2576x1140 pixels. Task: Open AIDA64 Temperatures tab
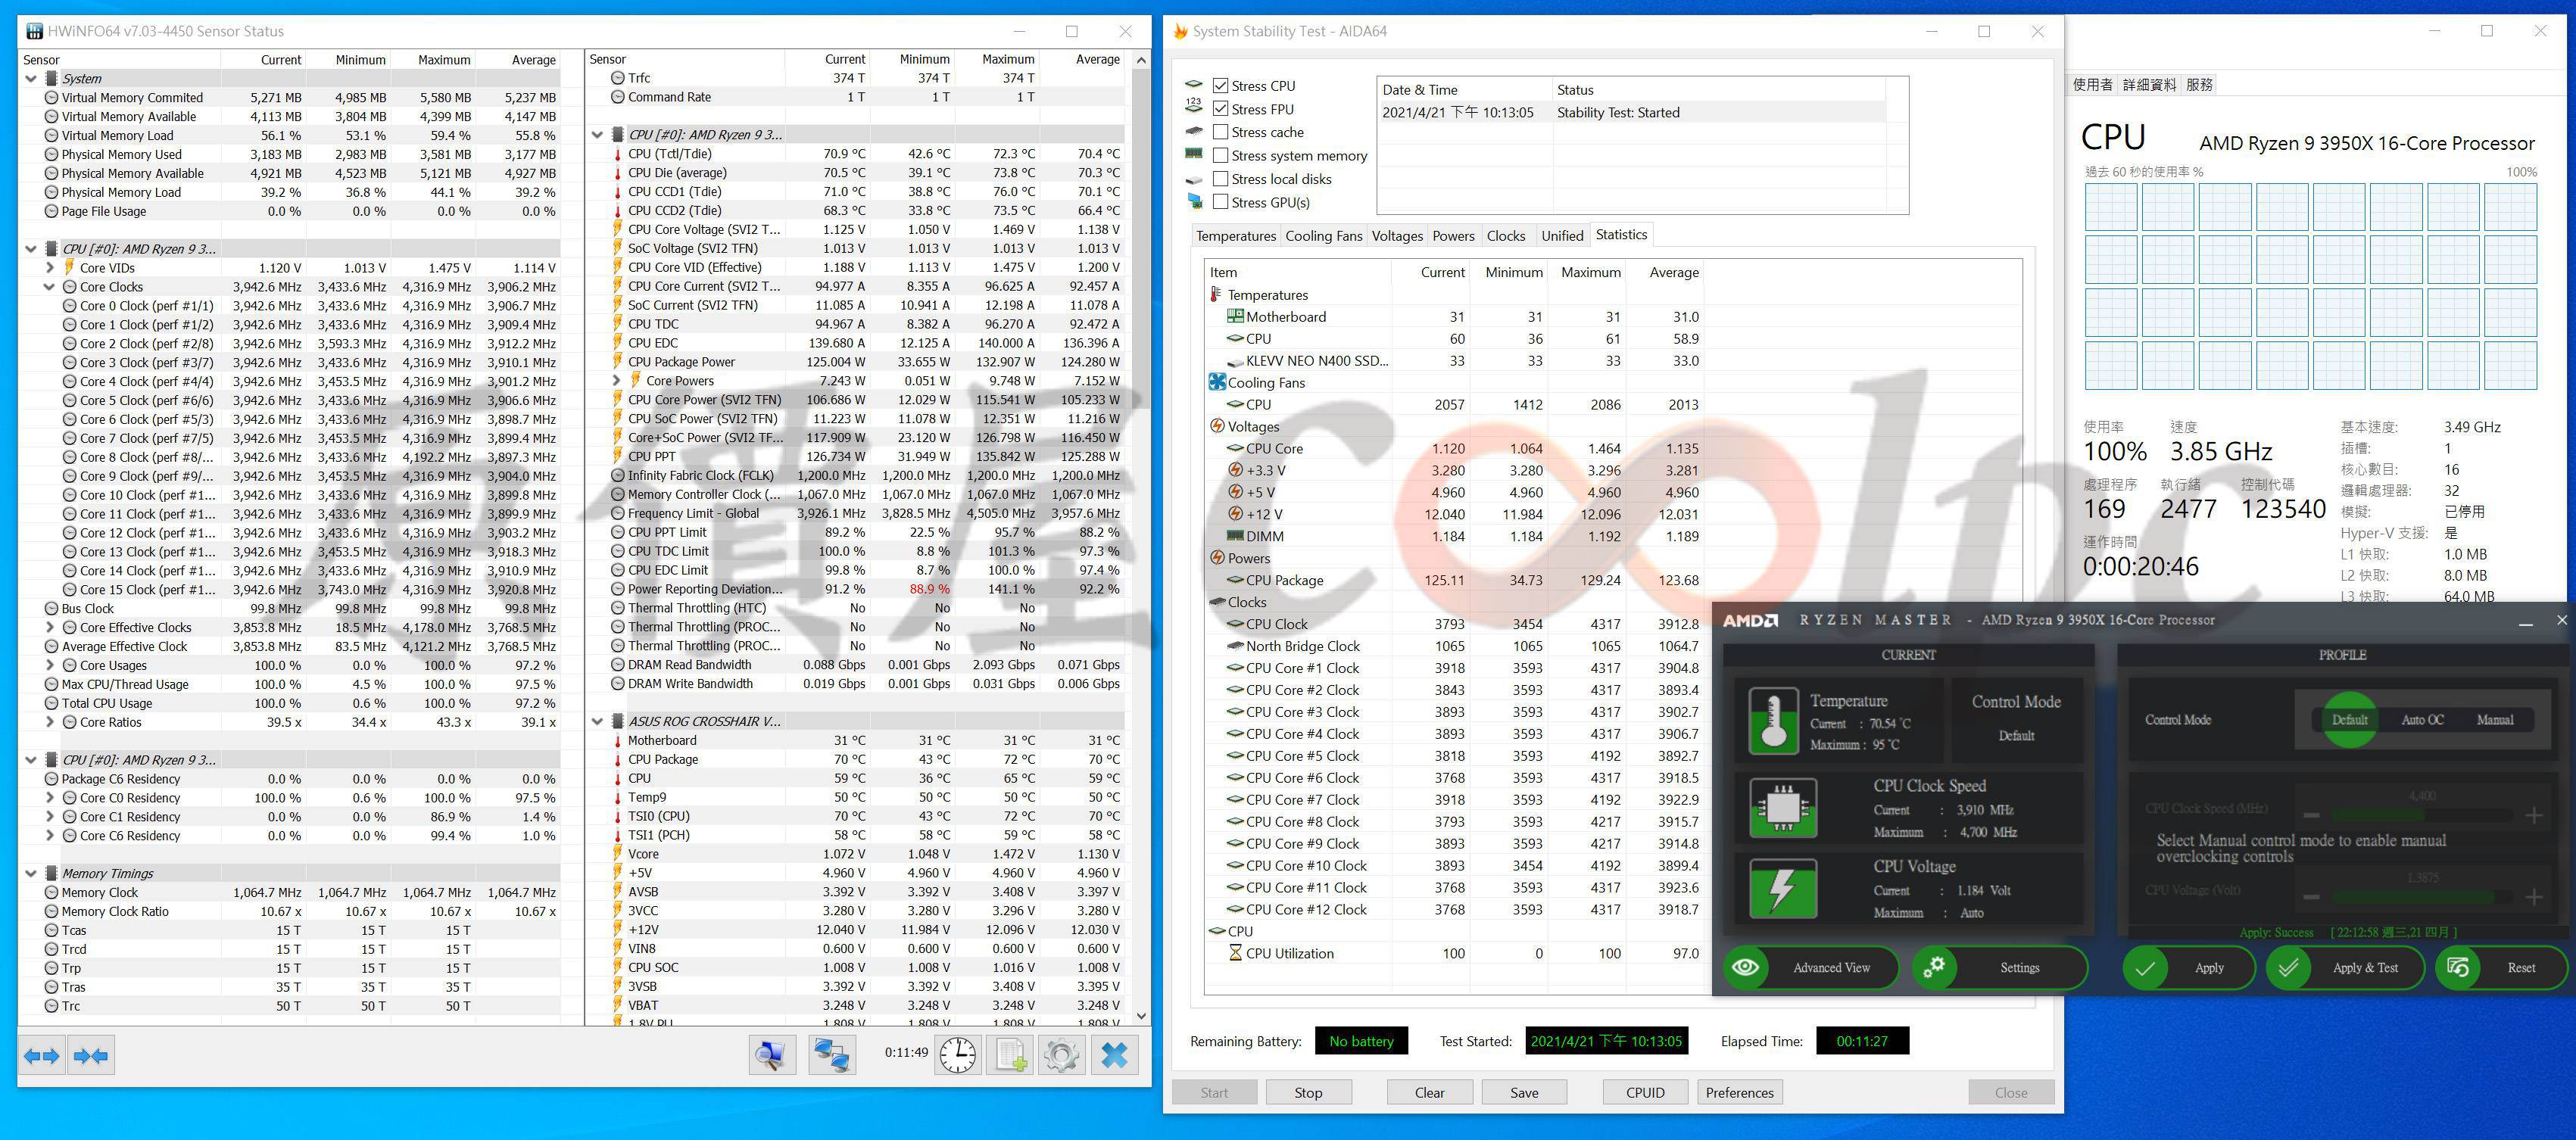(1235, 236)
